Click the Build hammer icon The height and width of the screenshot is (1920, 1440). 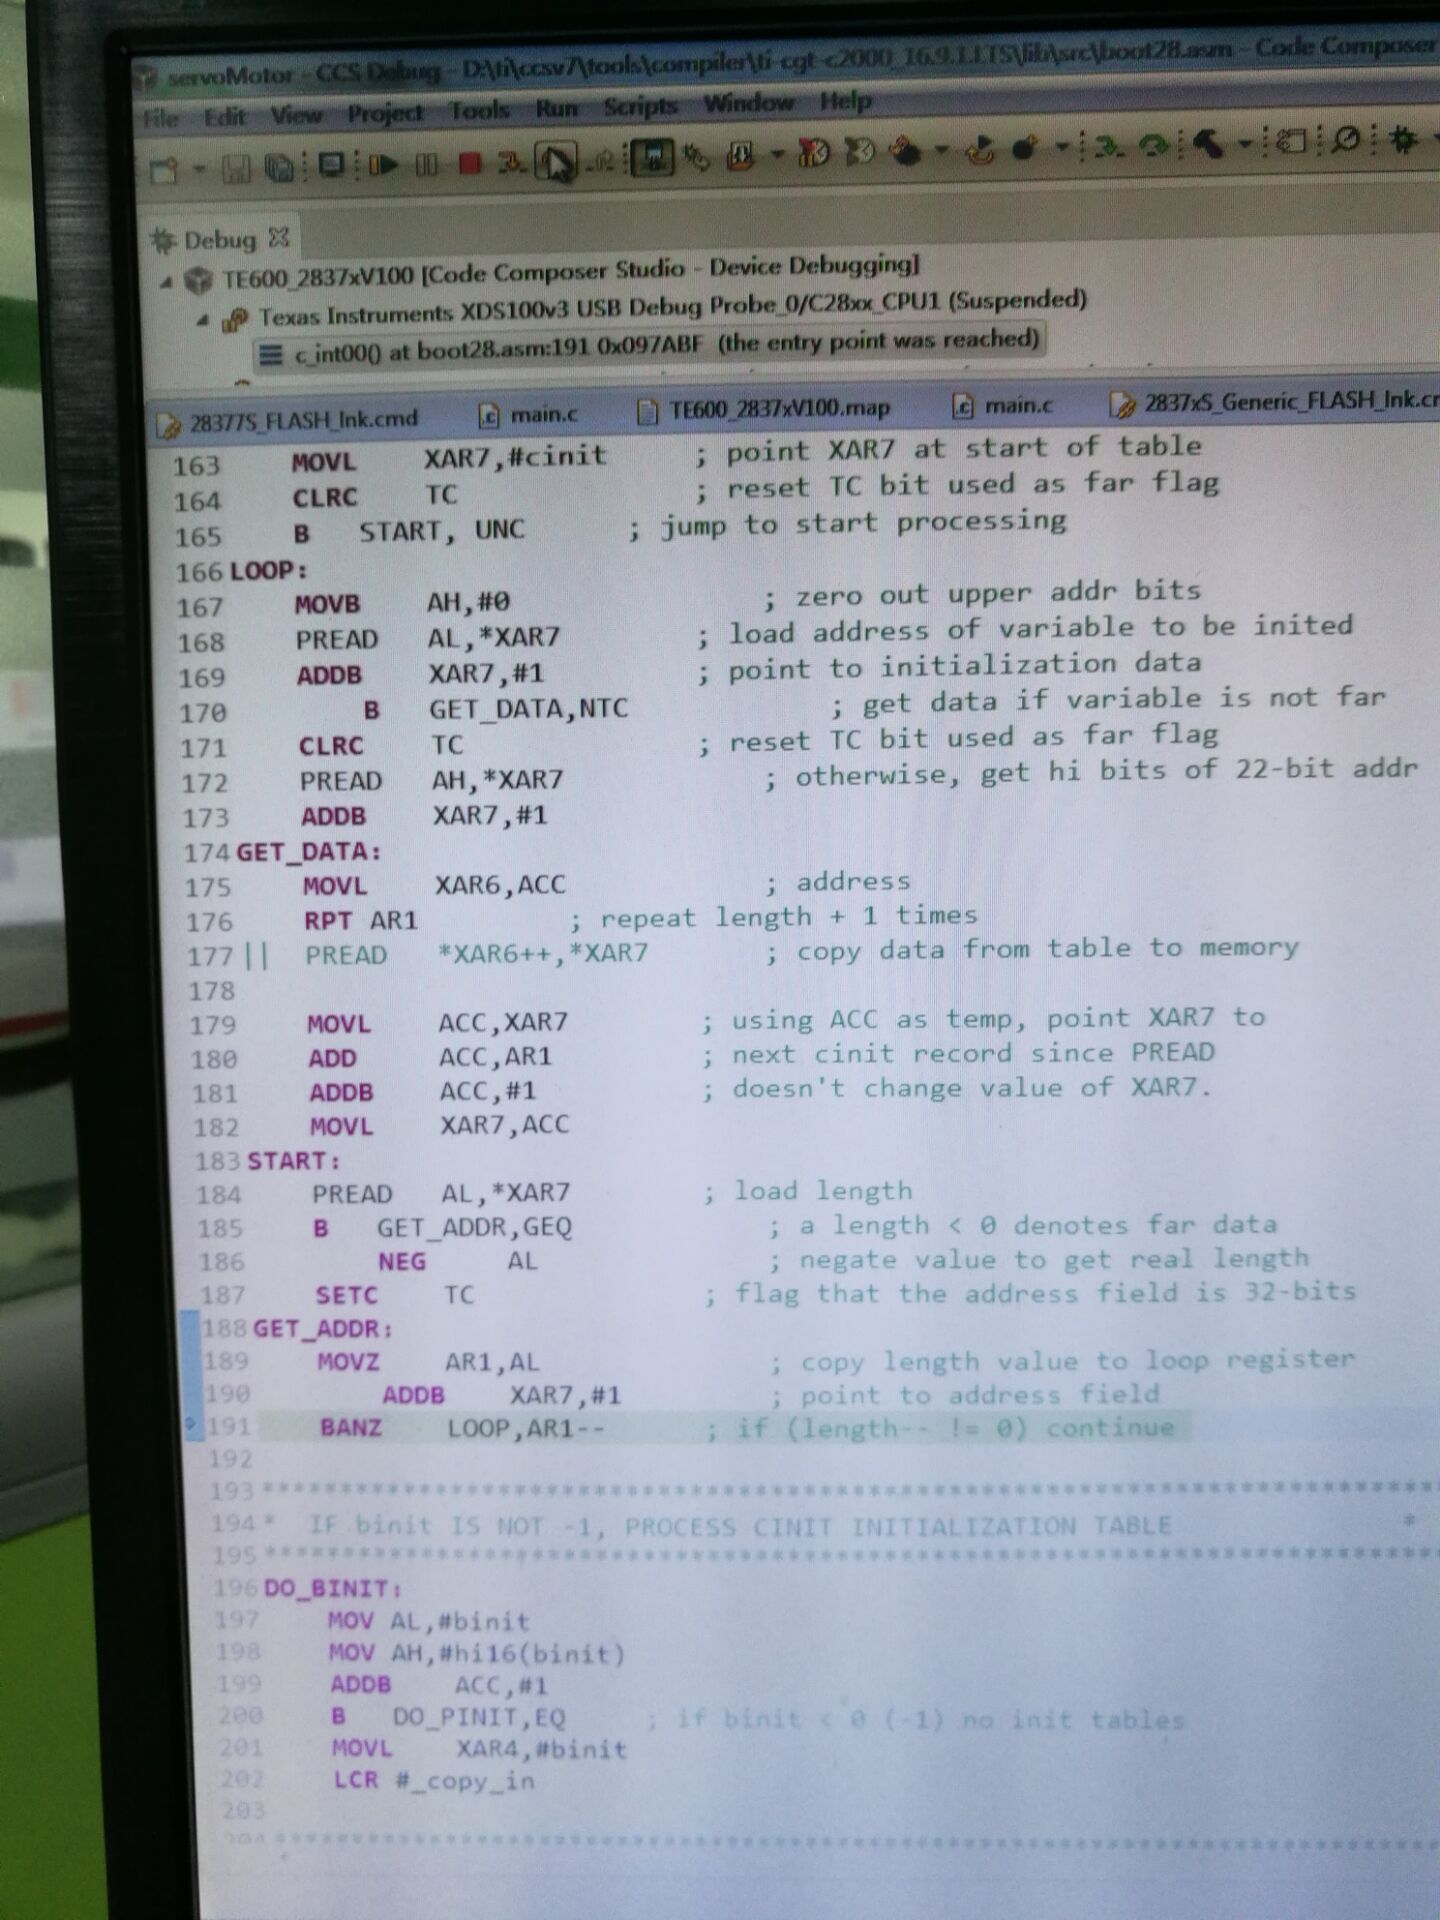tap(1208, 144)
